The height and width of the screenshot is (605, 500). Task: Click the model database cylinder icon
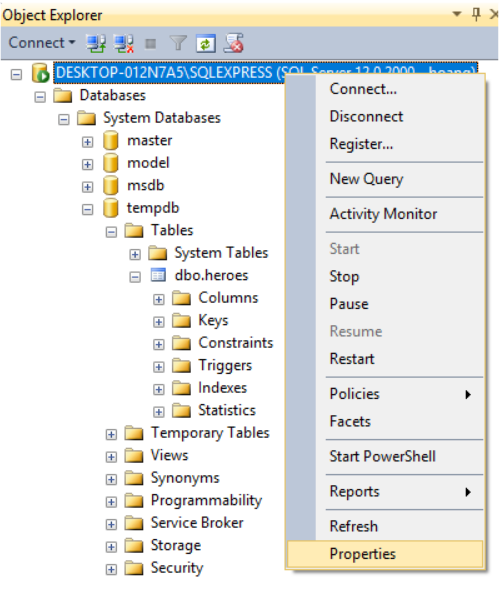tap(111, 163)
